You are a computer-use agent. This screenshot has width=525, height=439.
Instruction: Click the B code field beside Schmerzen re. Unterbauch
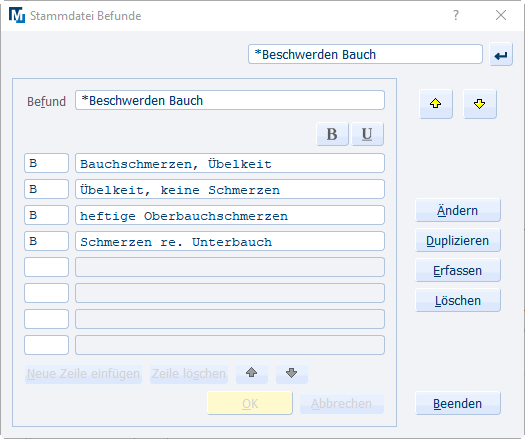click(x=47, y=241)
